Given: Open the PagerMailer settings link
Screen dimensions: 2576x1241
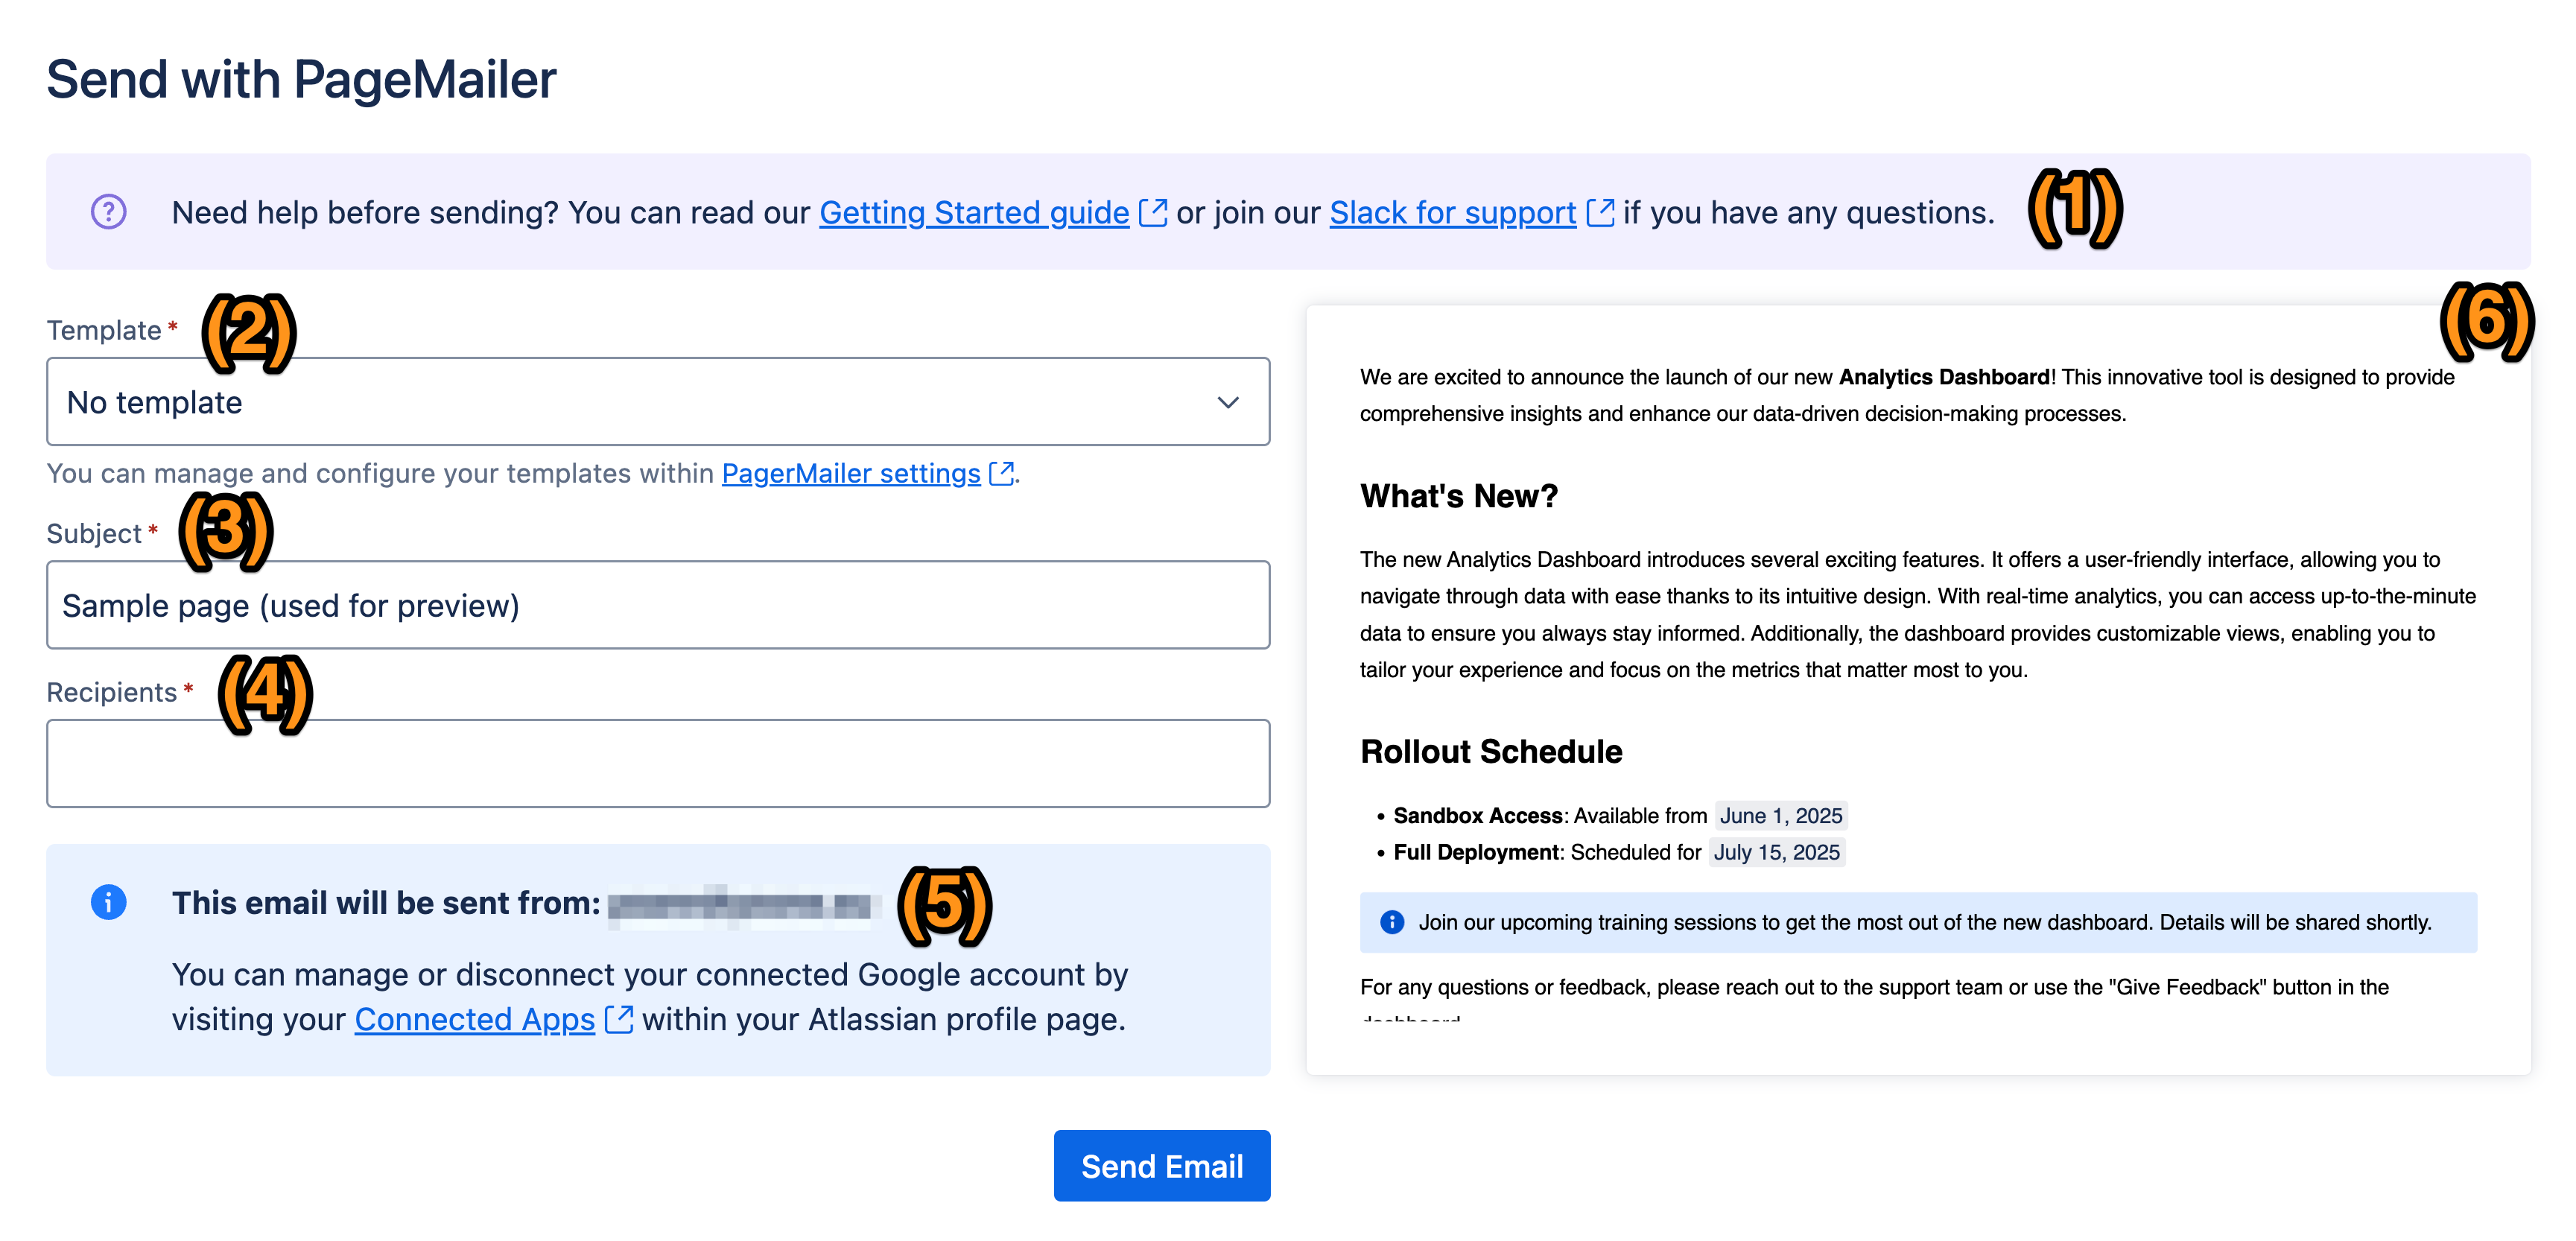Looking at the screenshot, I should (851, 473).
